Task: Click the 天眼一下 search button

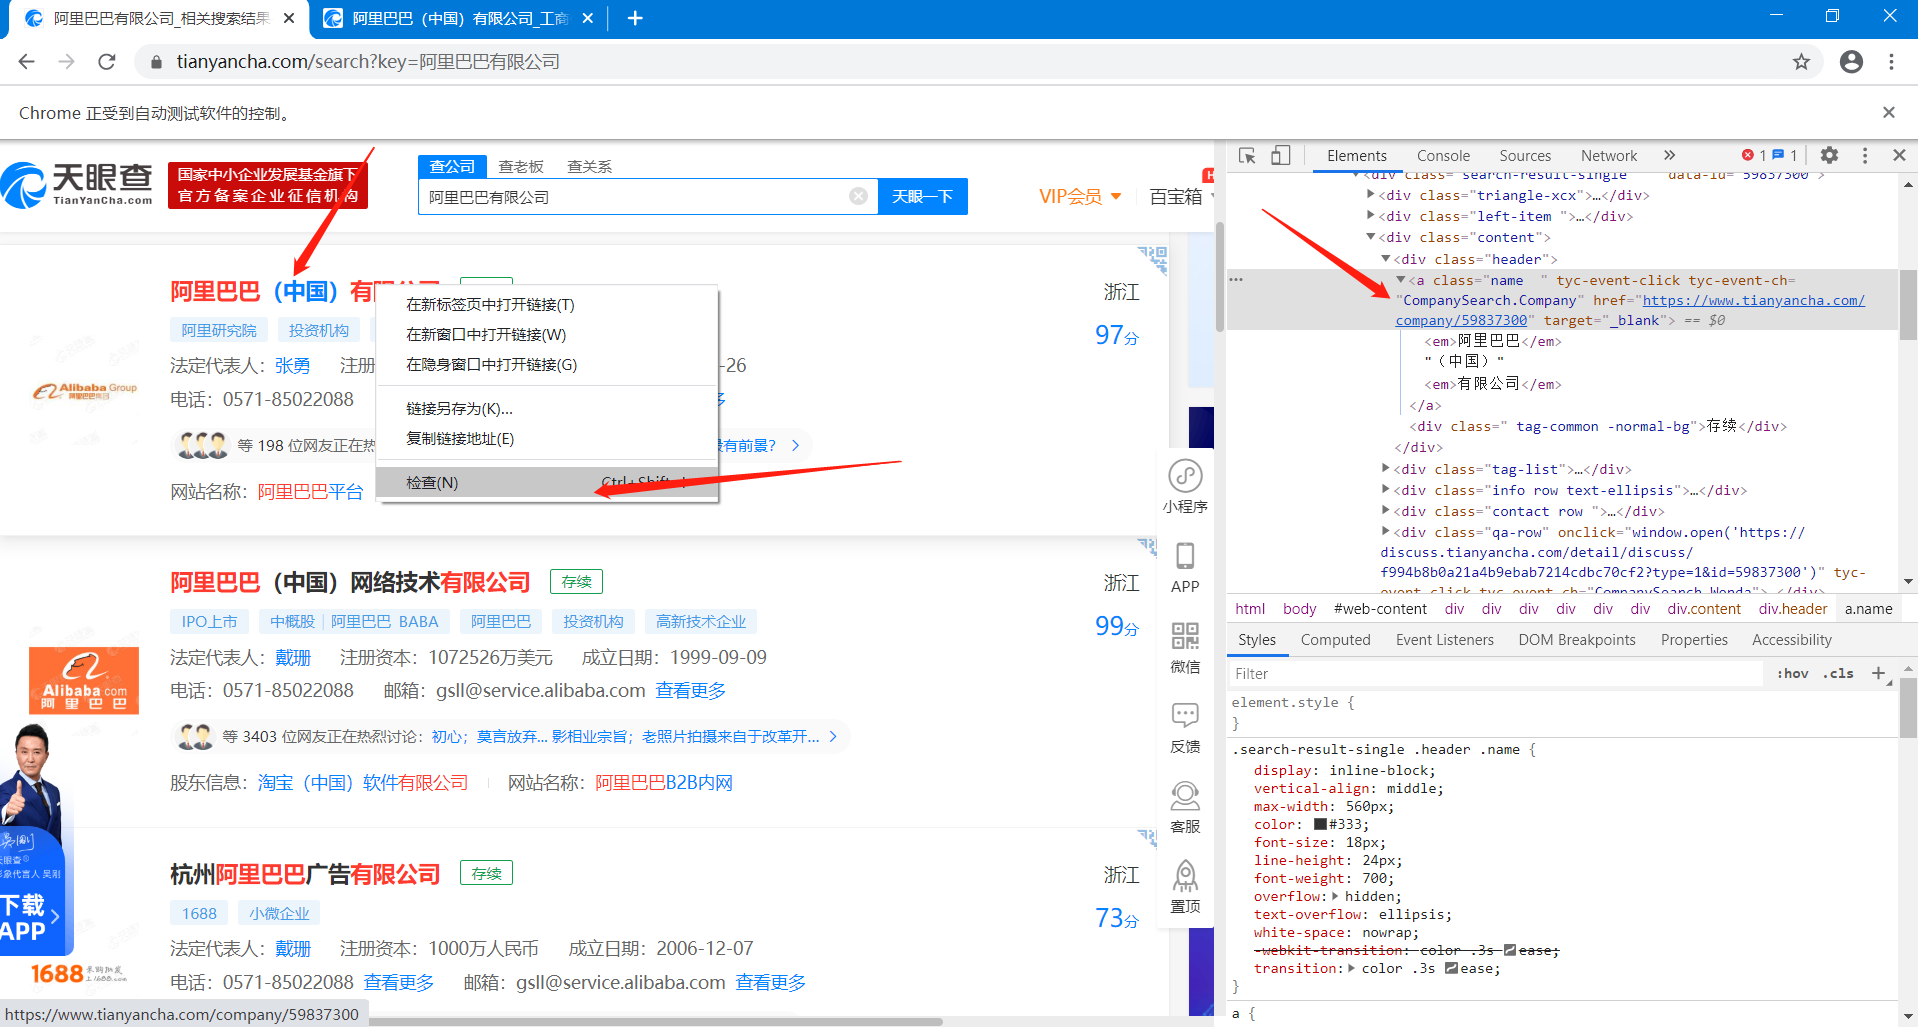Action: (x=922, y=196)
